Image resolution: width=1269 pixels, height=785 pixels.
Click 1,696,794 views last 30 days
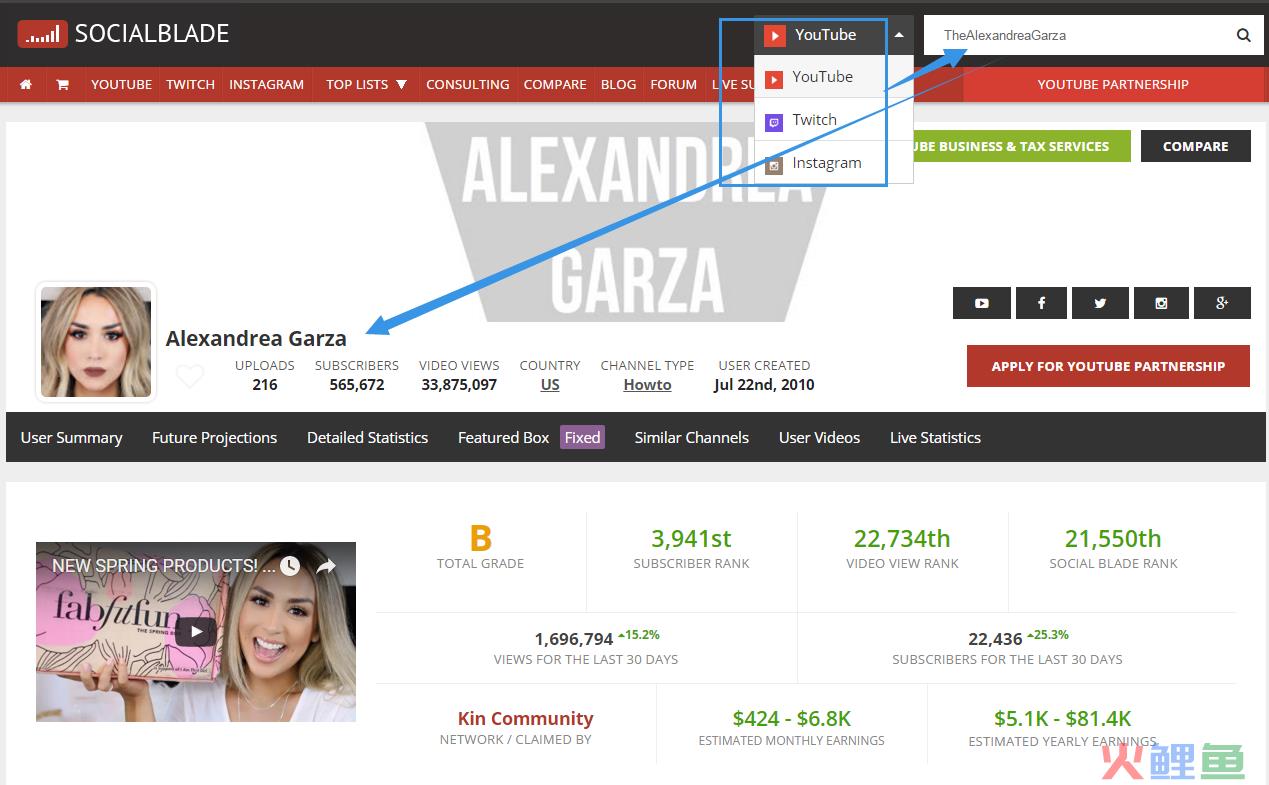(x=574, y=639)
